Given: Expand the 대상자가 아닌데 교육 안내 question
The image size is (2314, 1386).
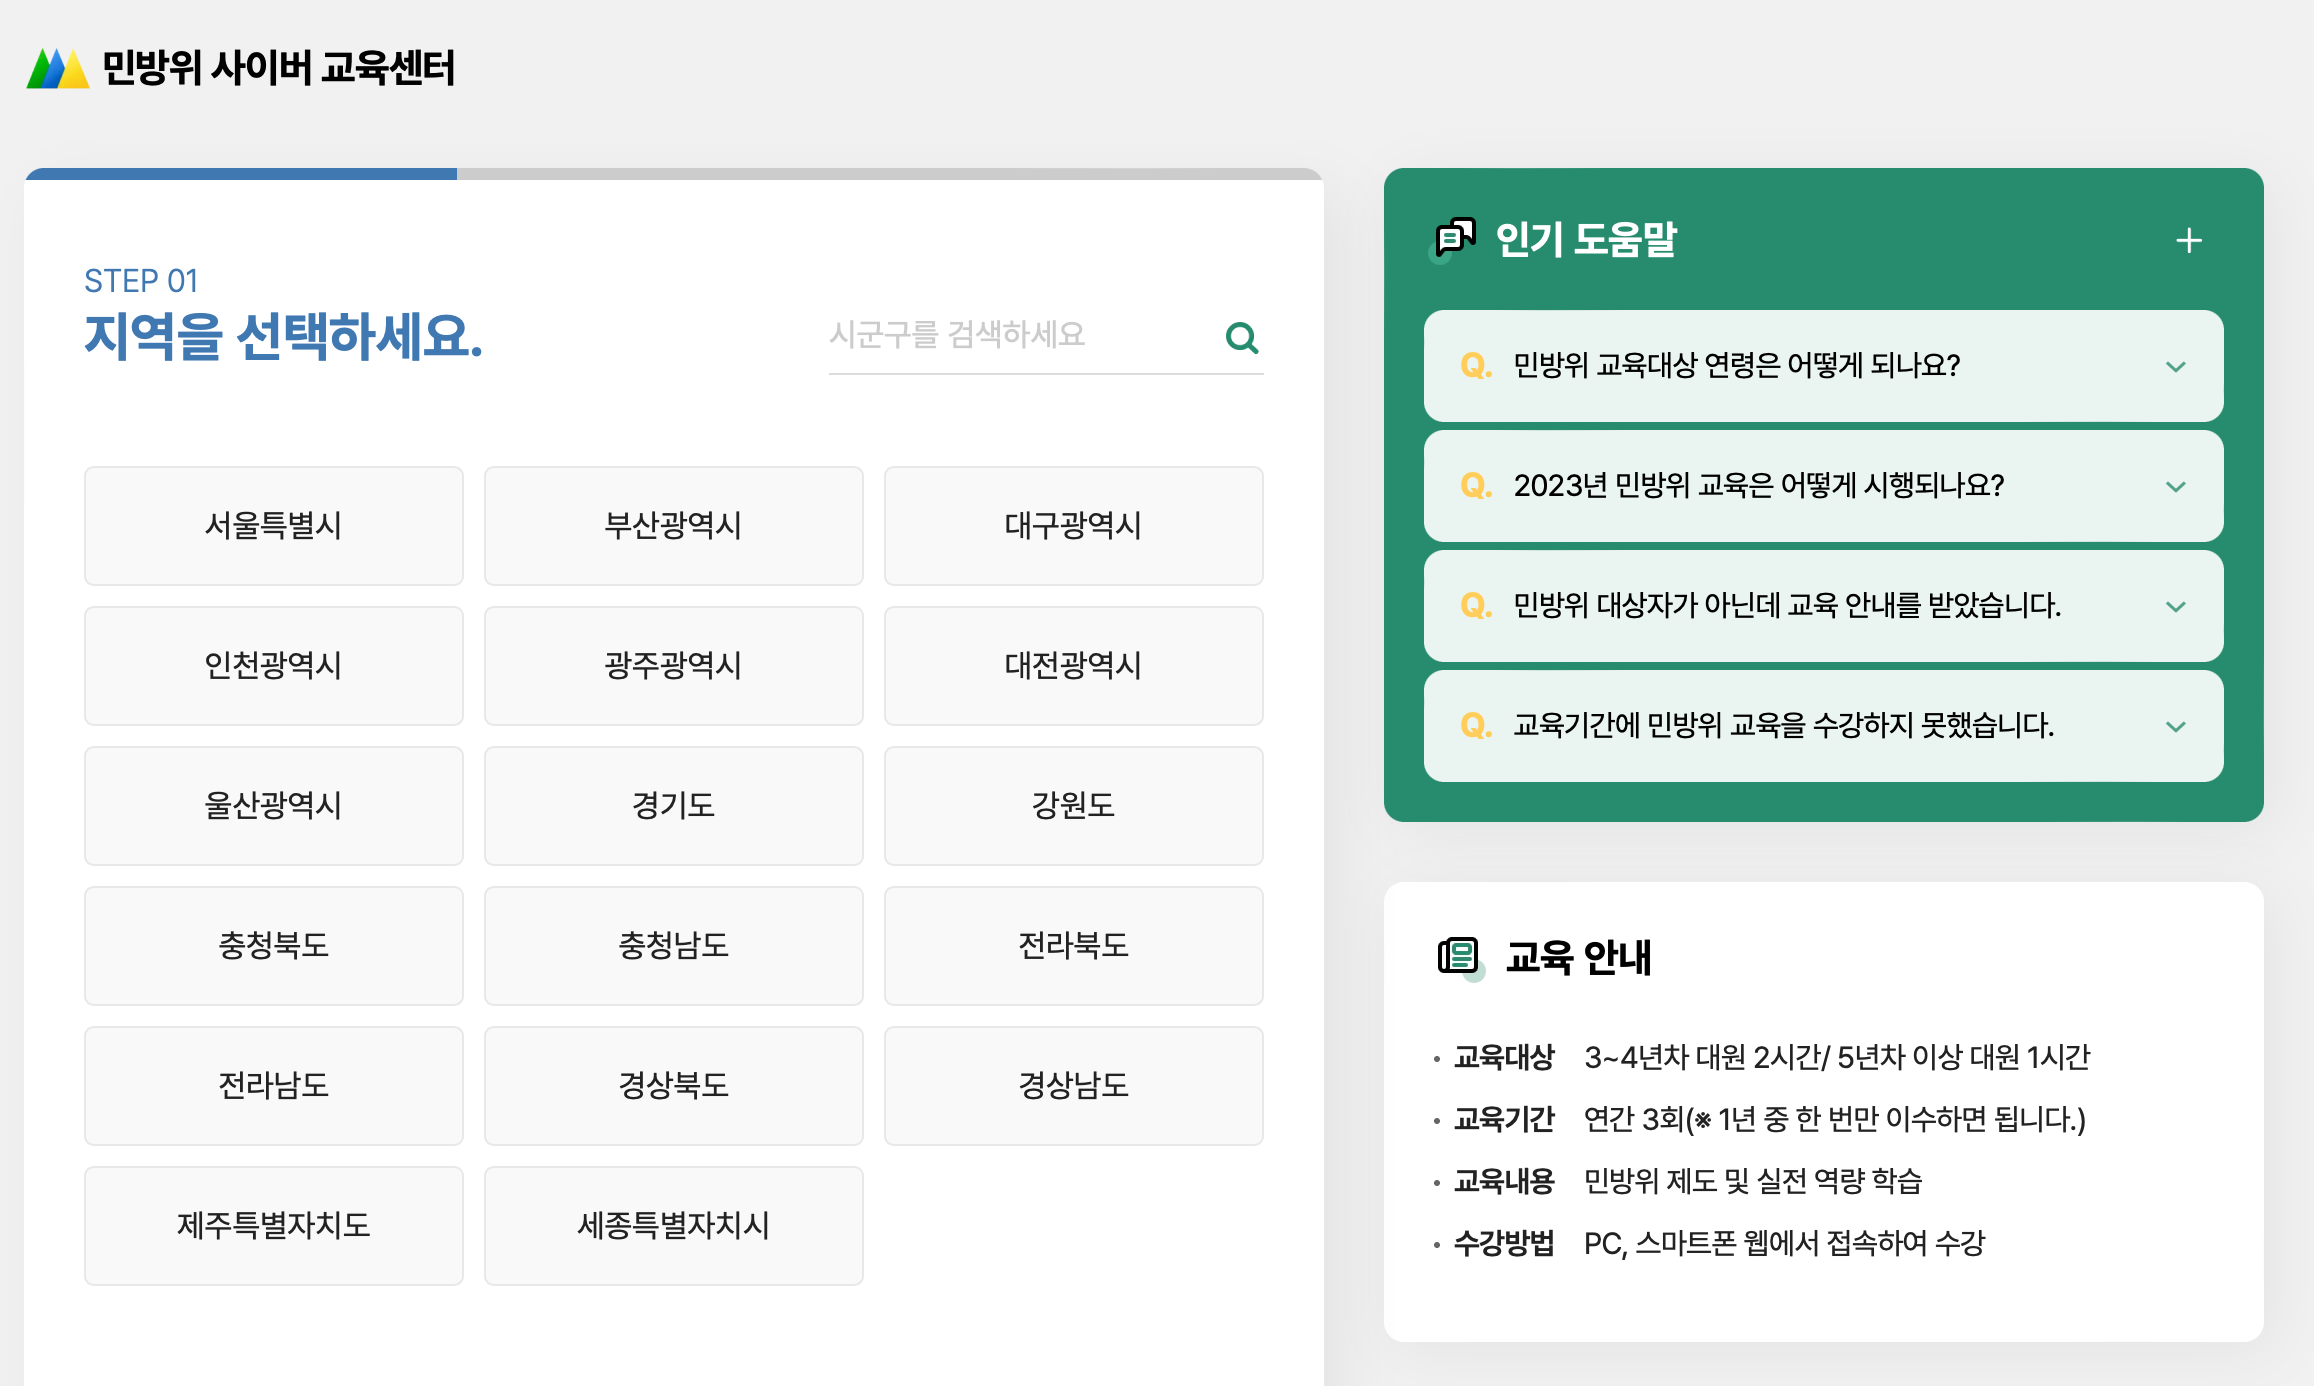Looking at the screenshot, I should (x=2175, y=607).
